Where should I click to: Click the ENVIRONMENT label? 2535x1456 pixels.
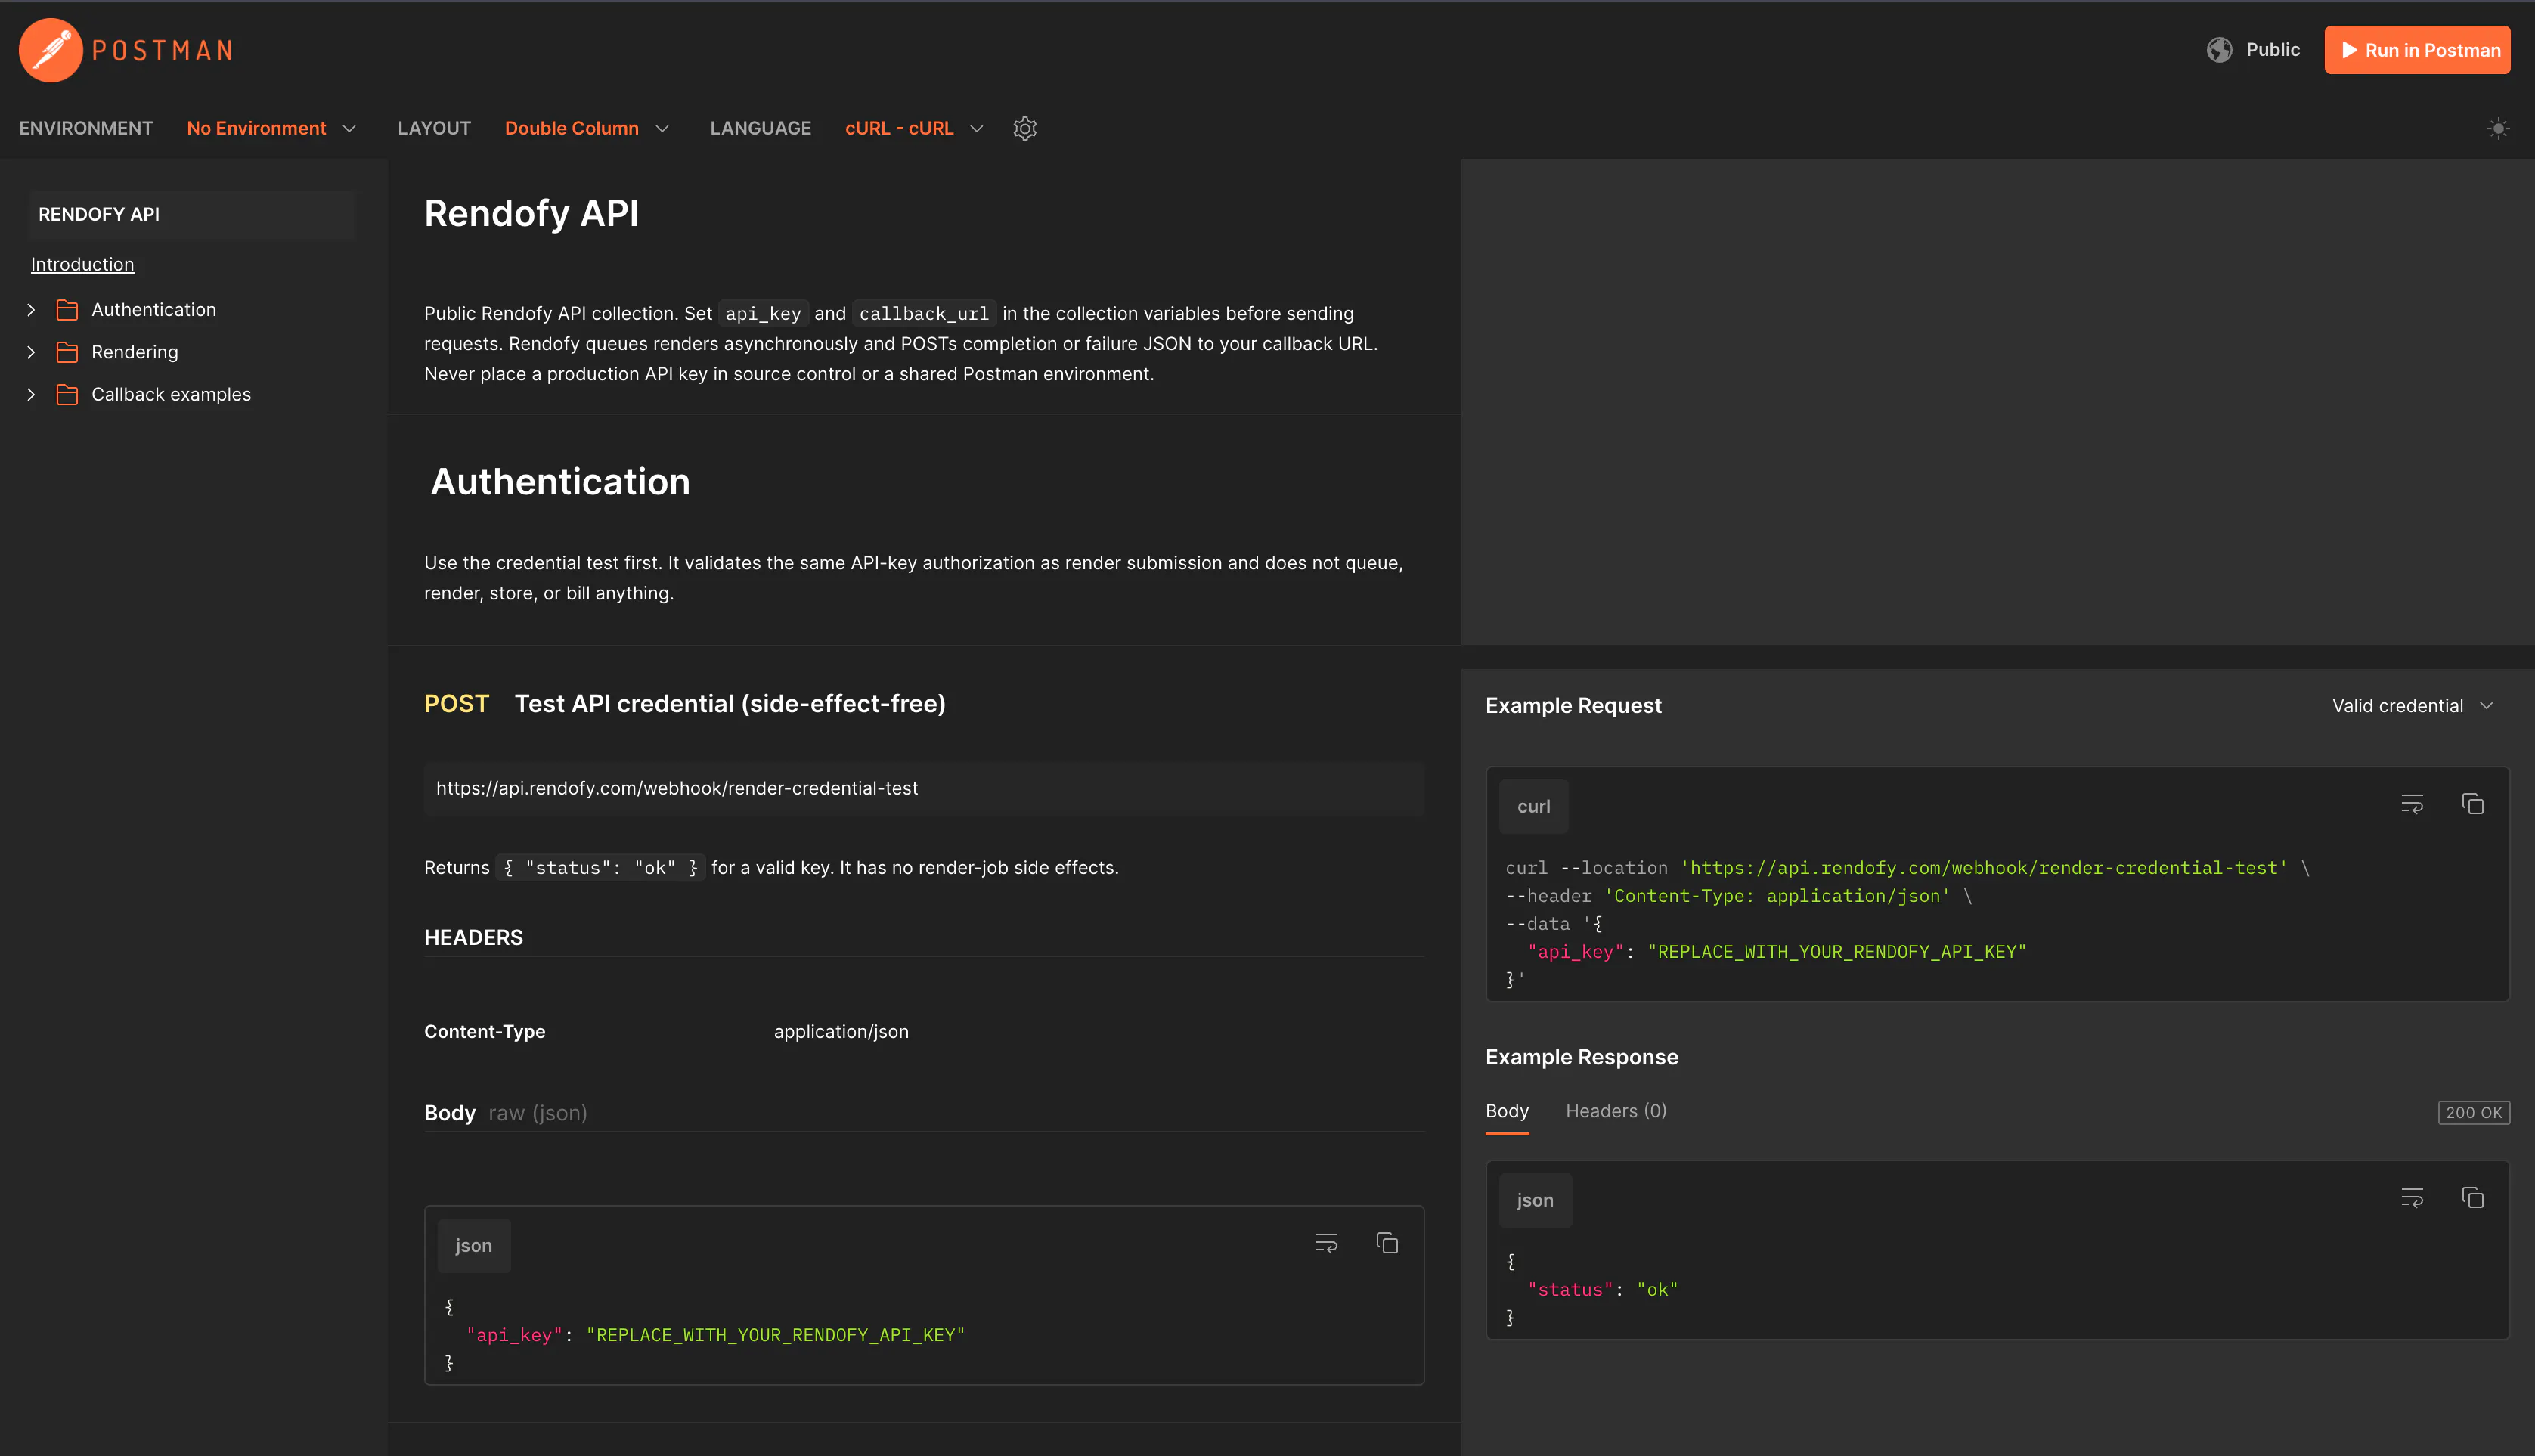coord(86,128)
